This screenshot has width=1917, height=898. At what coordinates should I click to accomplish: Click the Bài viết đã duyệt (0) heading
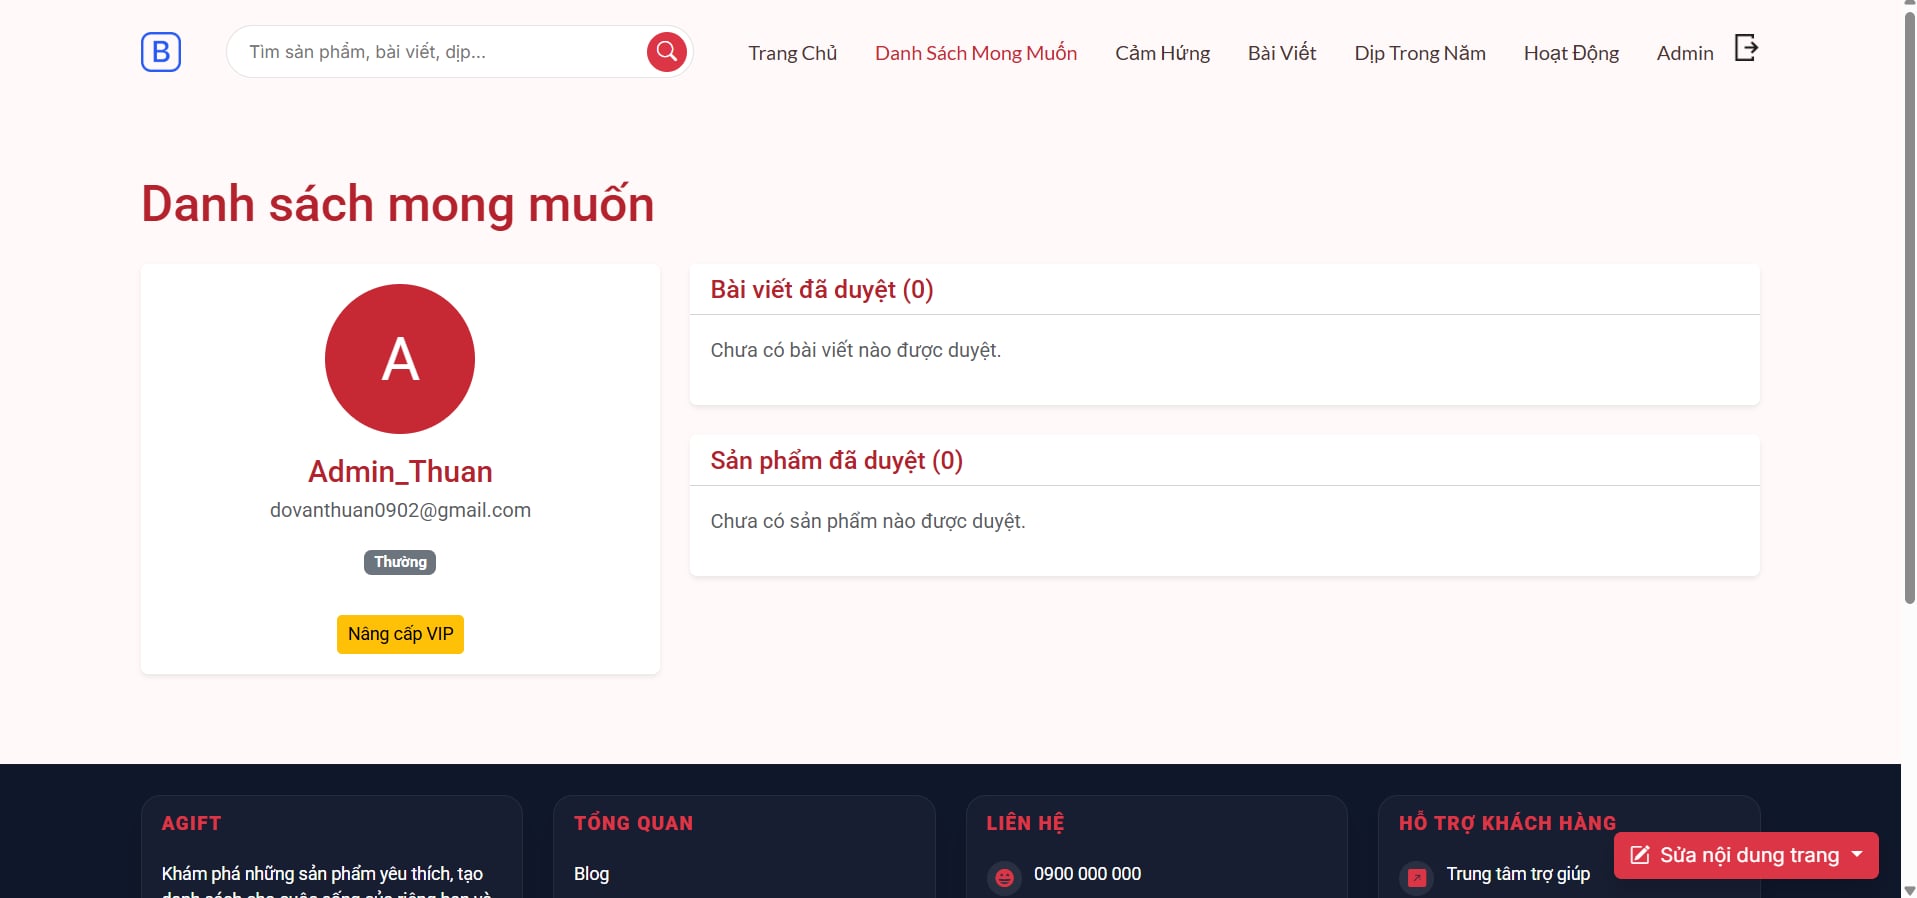(822, 290)
